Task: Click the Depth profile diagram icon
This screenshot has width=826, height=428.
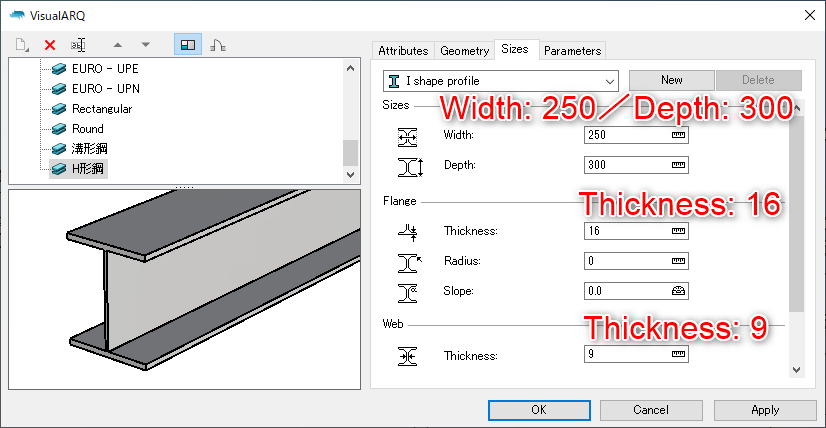Action: click(x=410, y=167)
